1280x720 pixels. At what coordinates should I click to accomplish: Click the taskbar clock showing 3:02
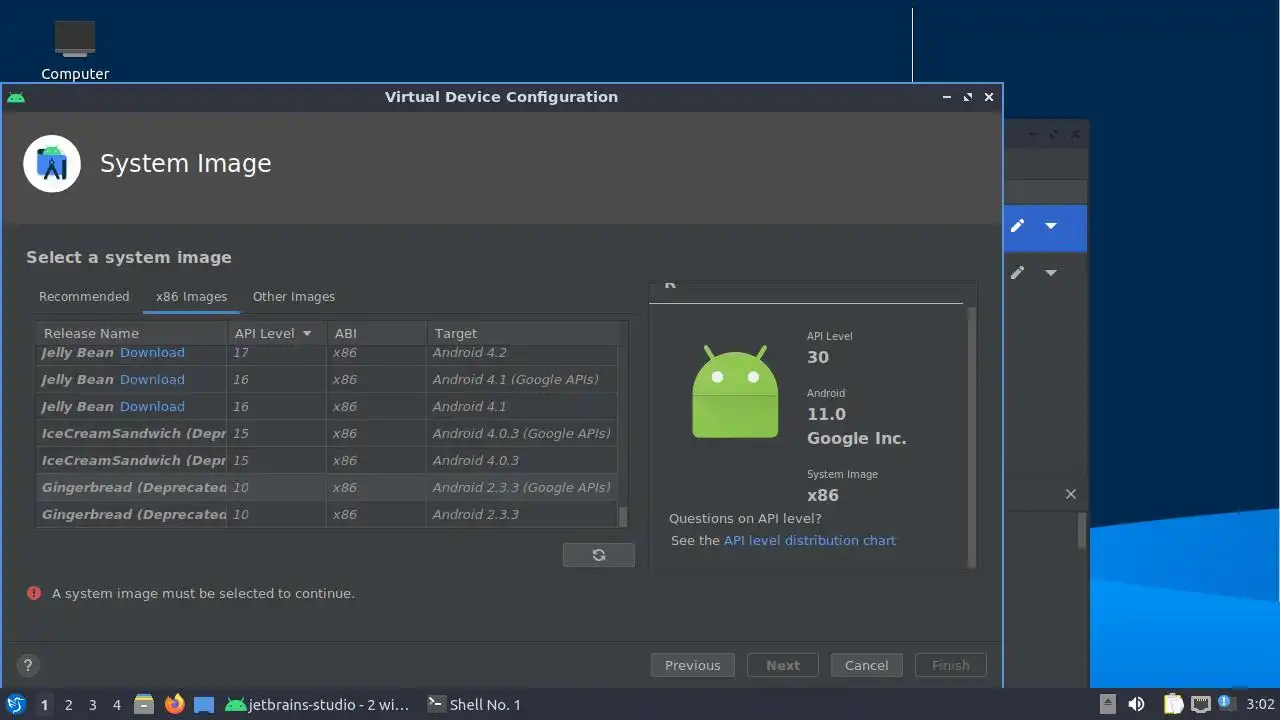point(1260,705)
